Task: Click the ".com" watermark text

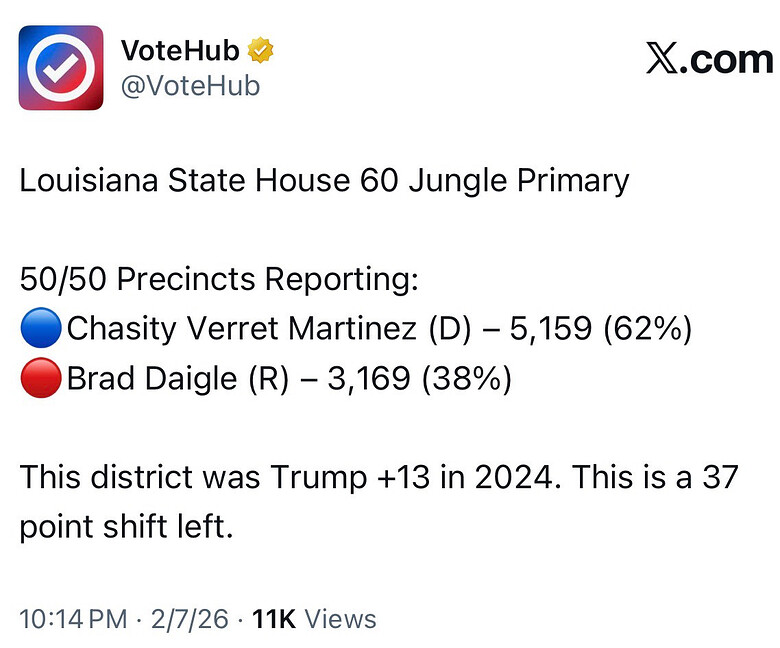Action: (x=728, y=60)
